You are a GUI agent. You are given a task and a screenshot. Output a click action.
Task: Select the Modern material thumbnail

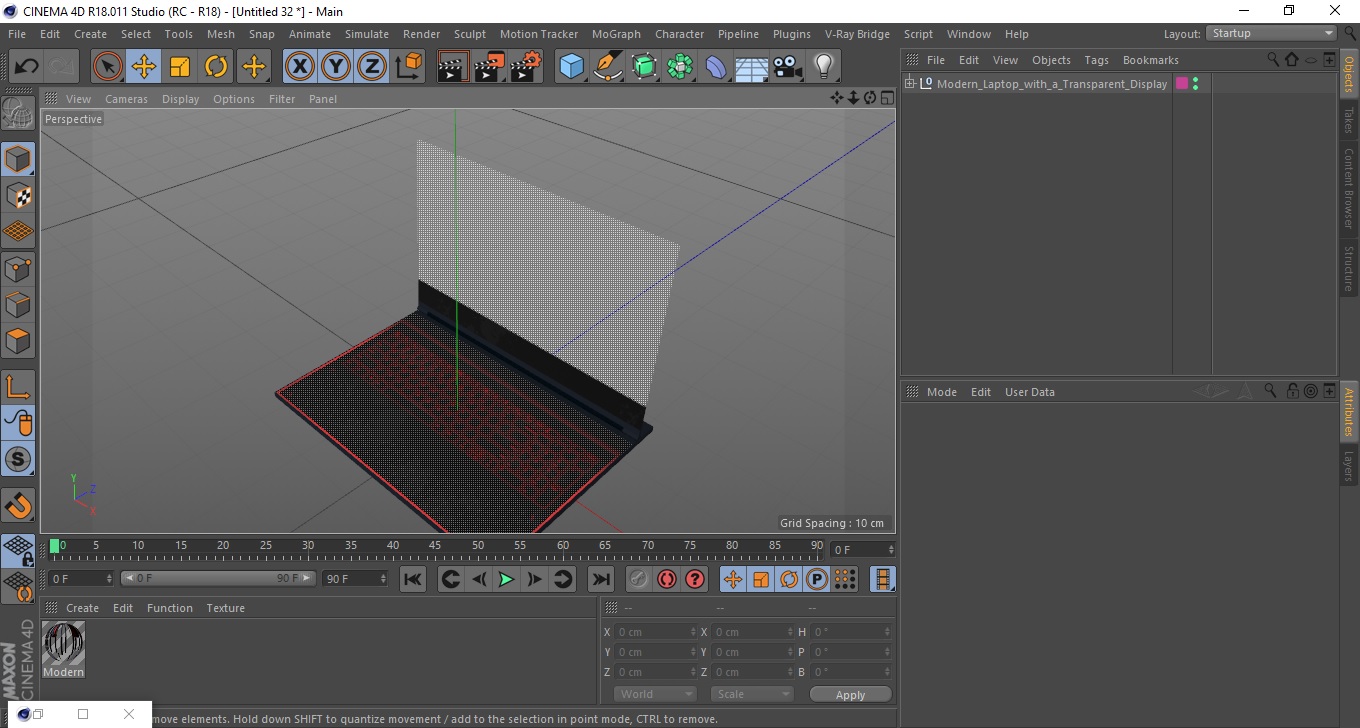(63, 643)
